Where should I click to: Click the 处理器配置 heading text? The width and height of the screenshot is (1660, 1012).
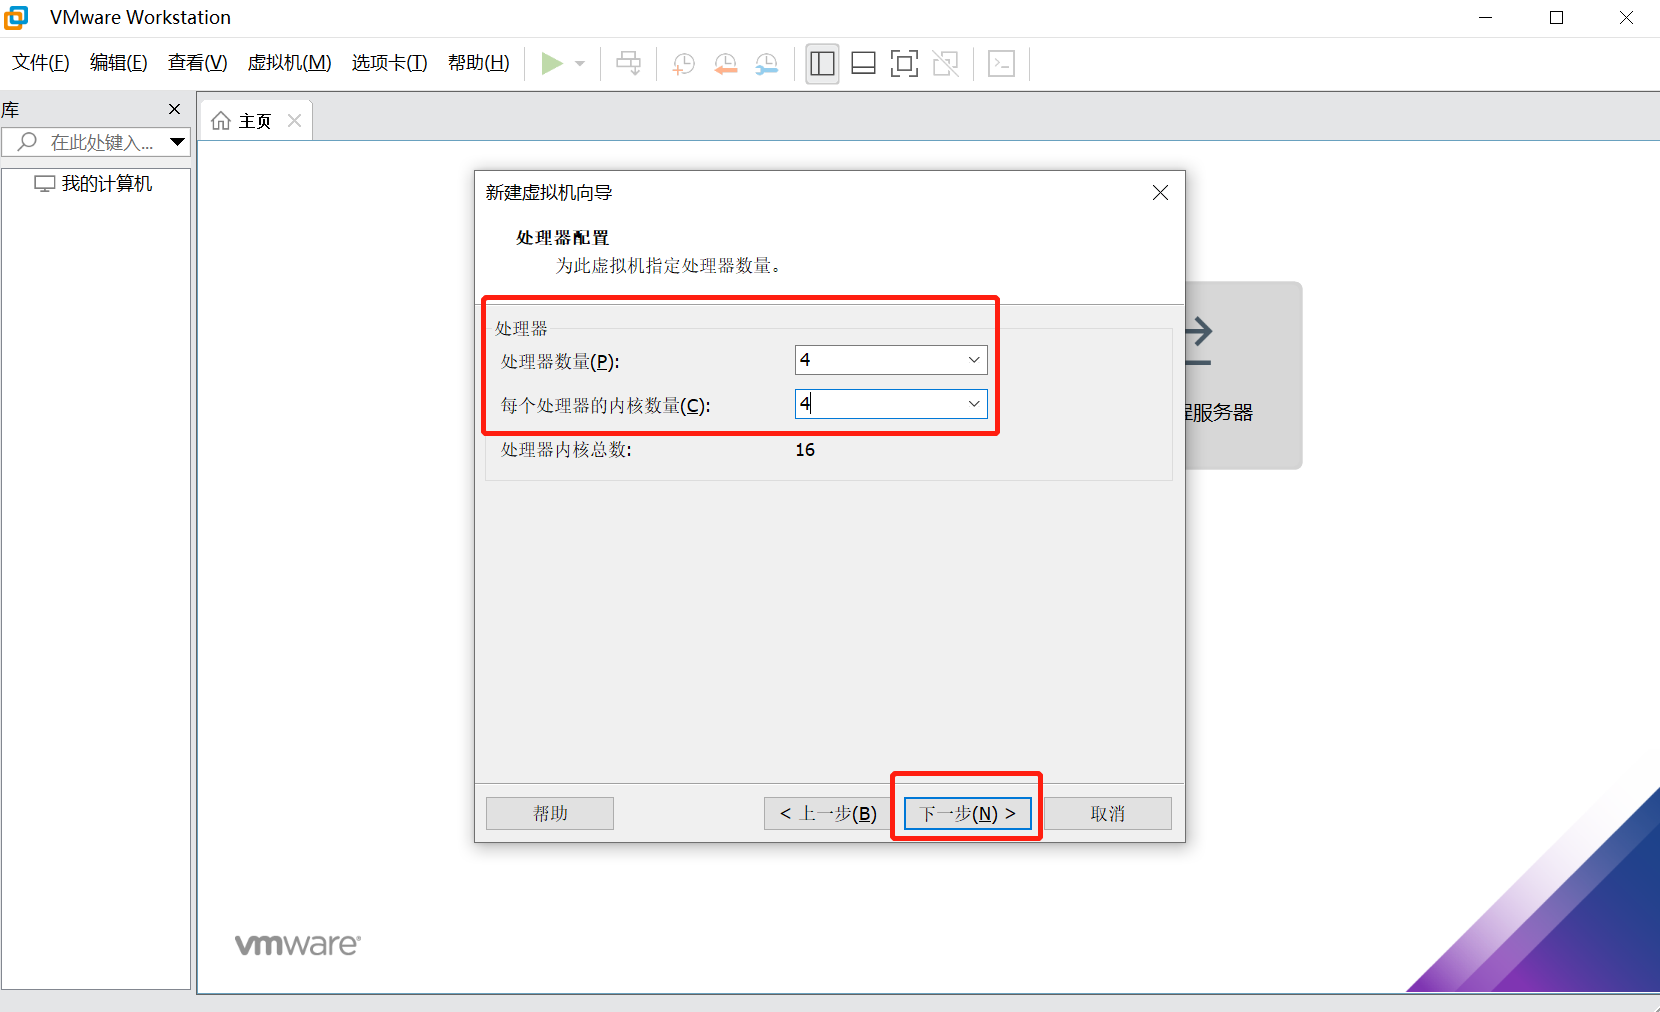tap(562, 238)
